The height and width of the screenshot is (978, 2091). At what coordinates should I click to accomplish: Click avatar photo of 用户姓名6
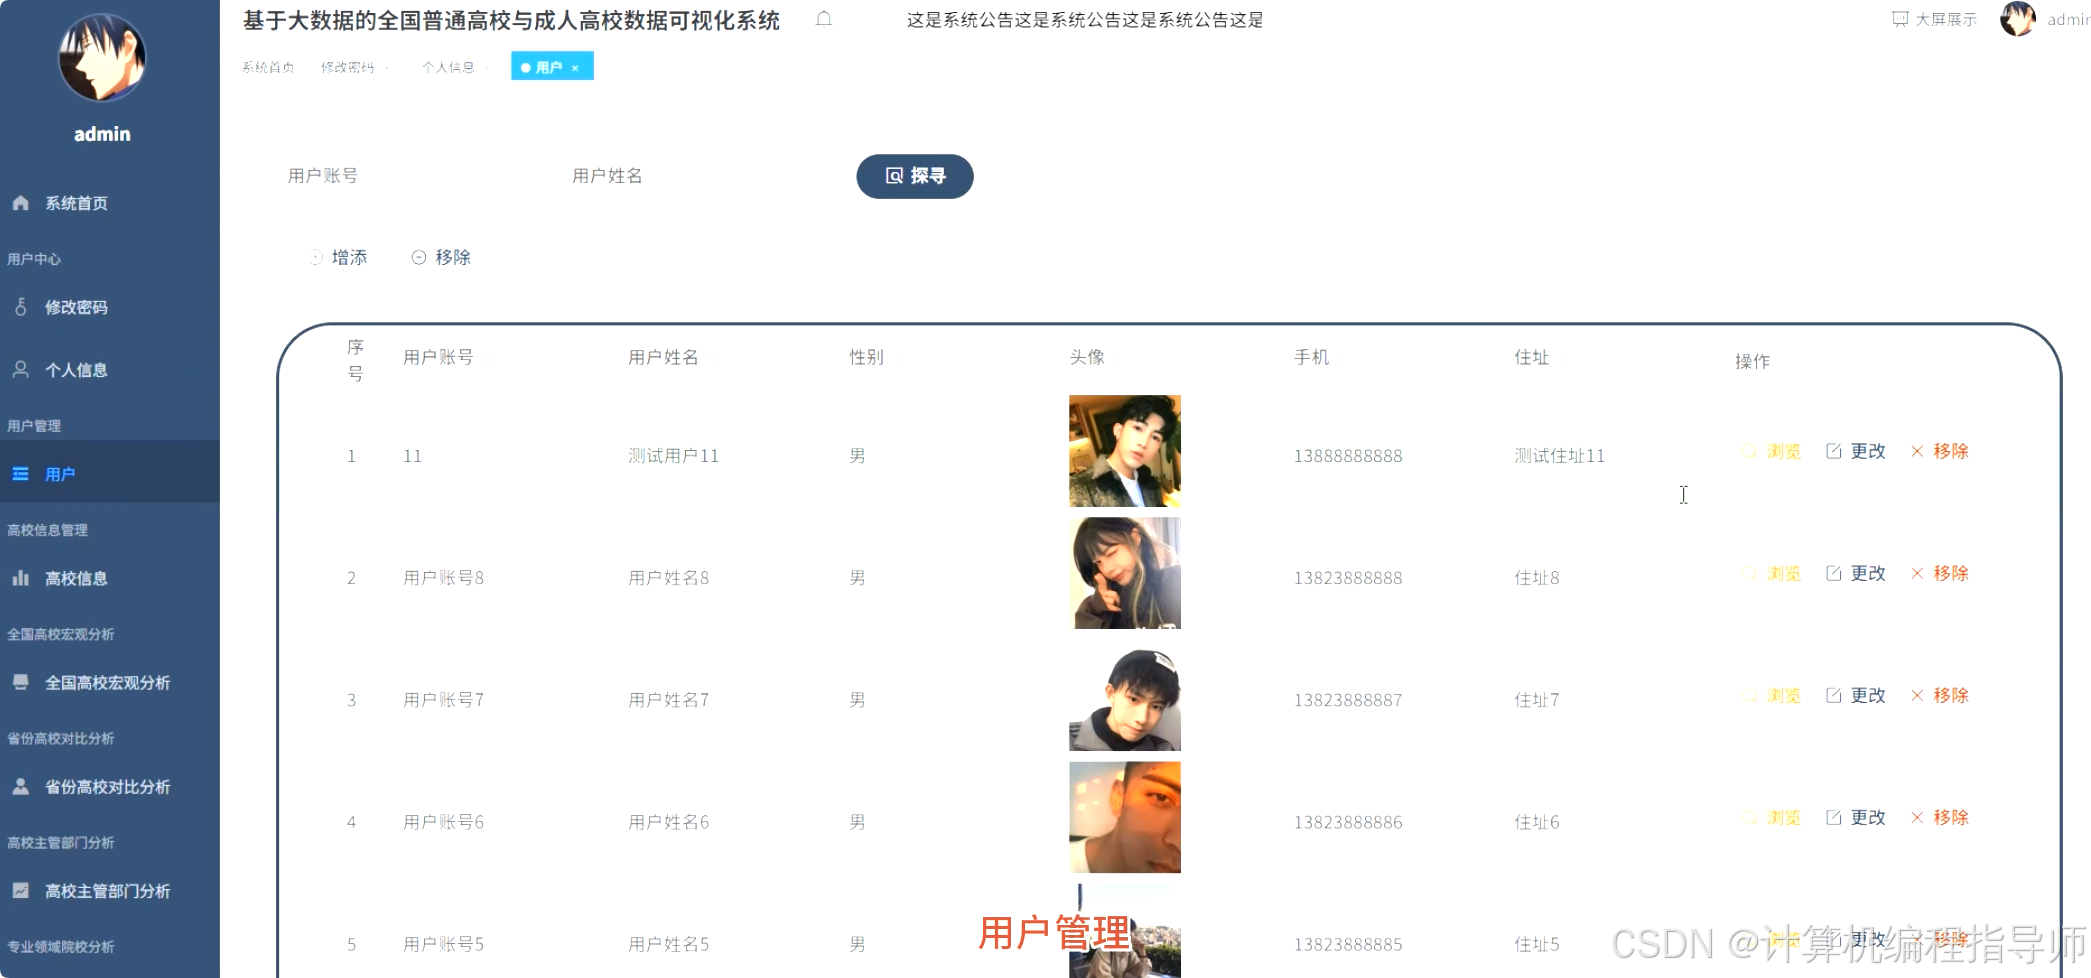[x=1125, y=817]
